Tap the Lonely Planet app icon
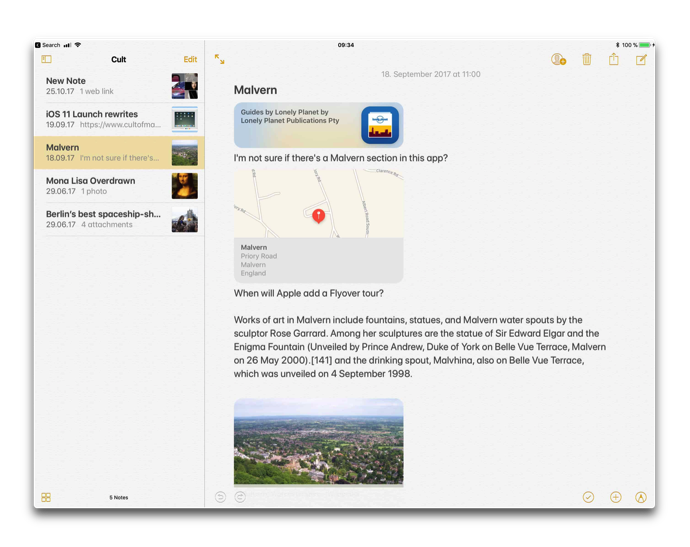The height and width of the screenshot is (547, 690). click(x=380, y=125)
